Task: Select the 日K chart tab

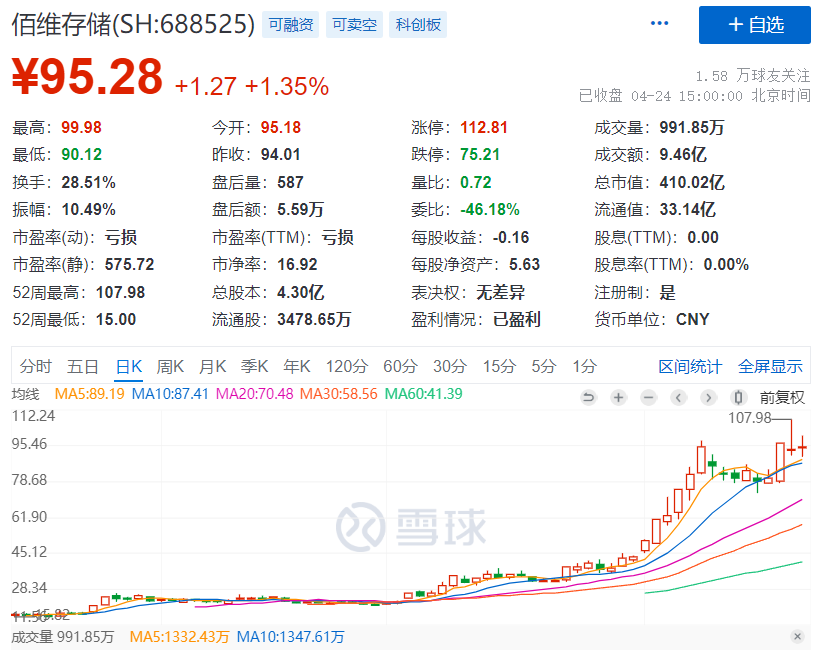Action: point(129,367)
